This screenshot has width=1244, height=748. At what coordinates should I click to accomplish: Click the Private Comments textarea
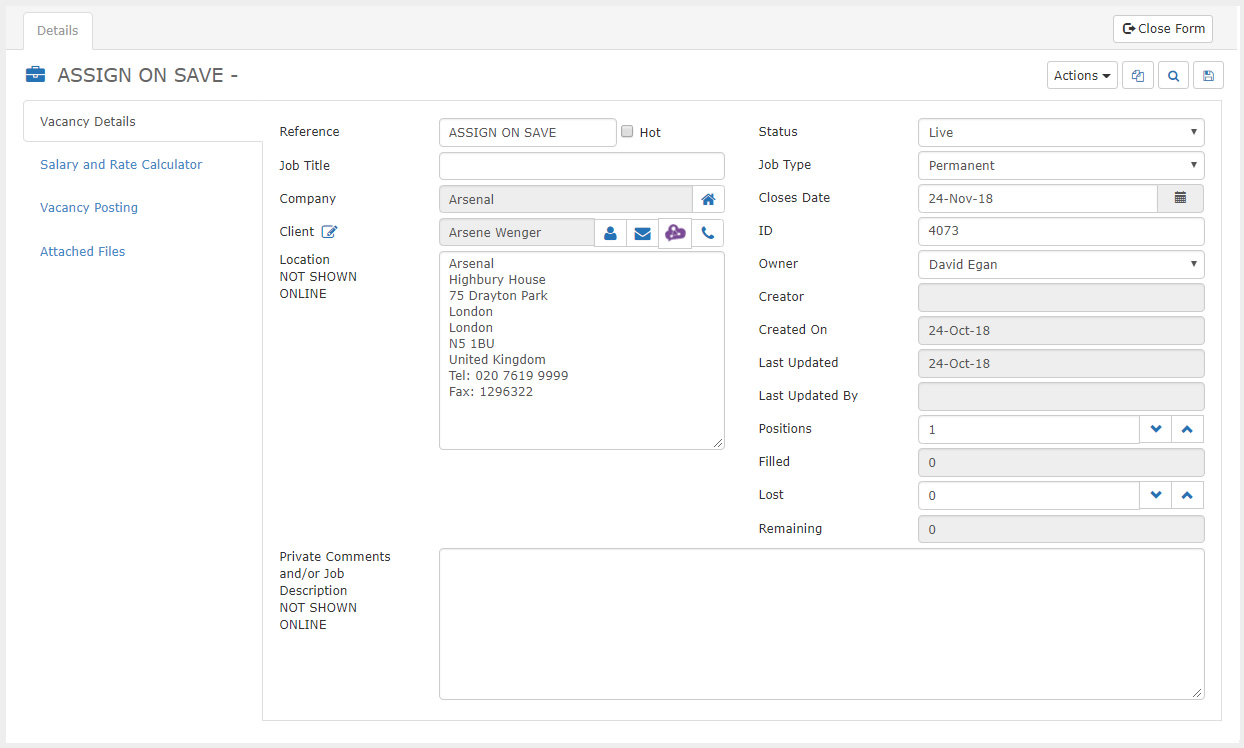822,624
